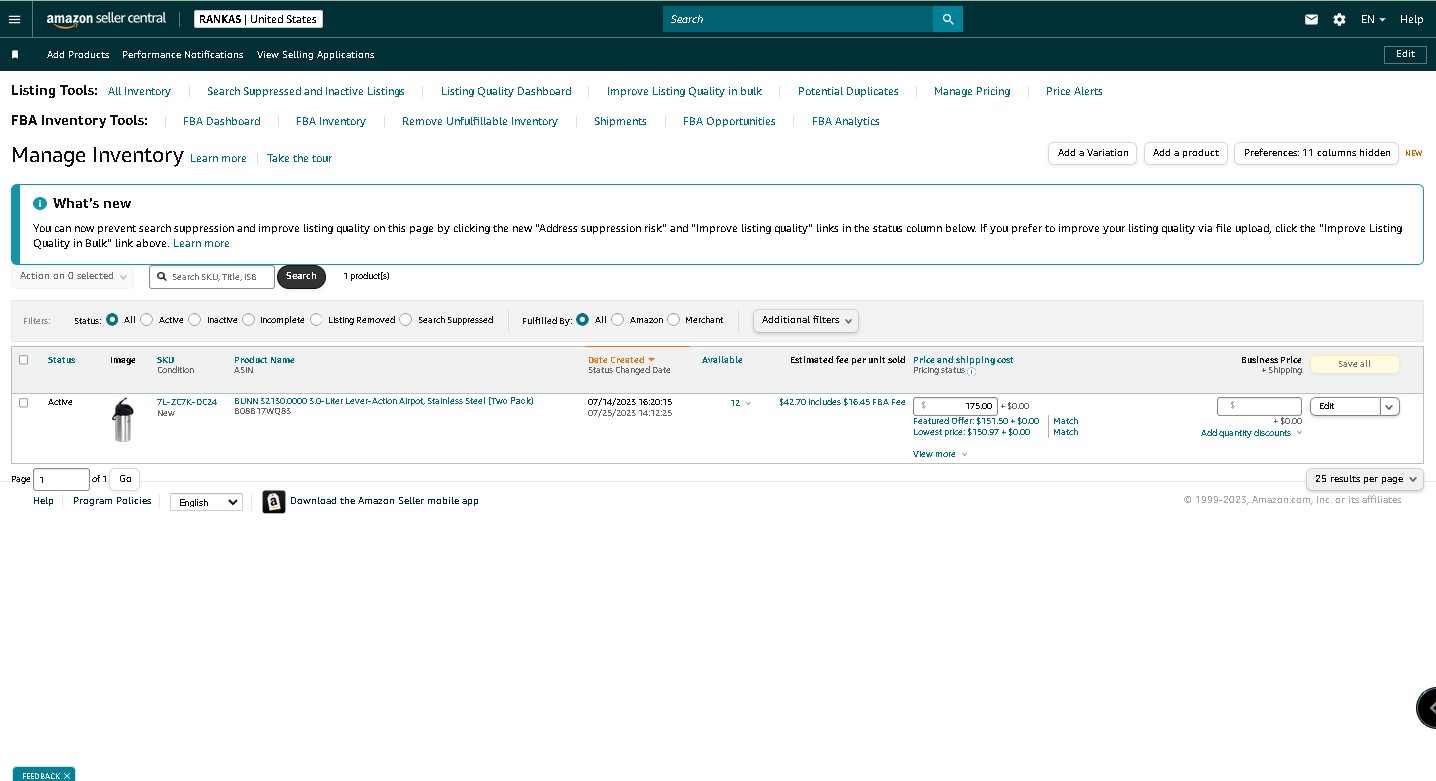Click the Add a product button
Viewport: 1436px width, 781px height.
[1186, 153]
